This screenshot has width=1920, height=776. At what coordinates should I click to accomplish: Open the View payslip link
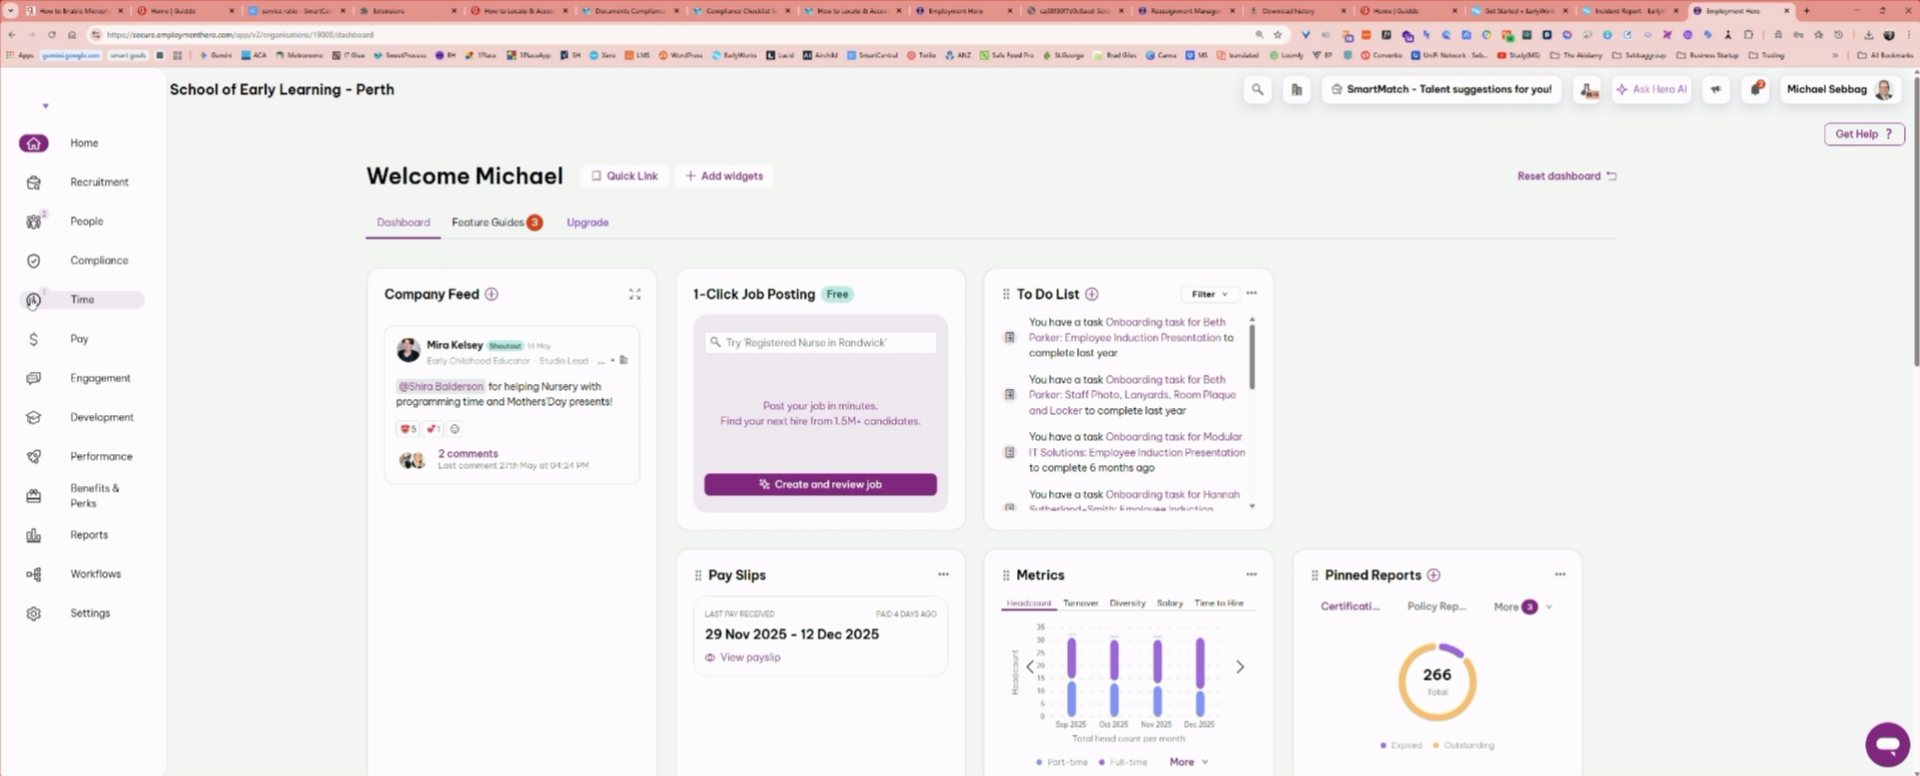click(x=749, y=658)
